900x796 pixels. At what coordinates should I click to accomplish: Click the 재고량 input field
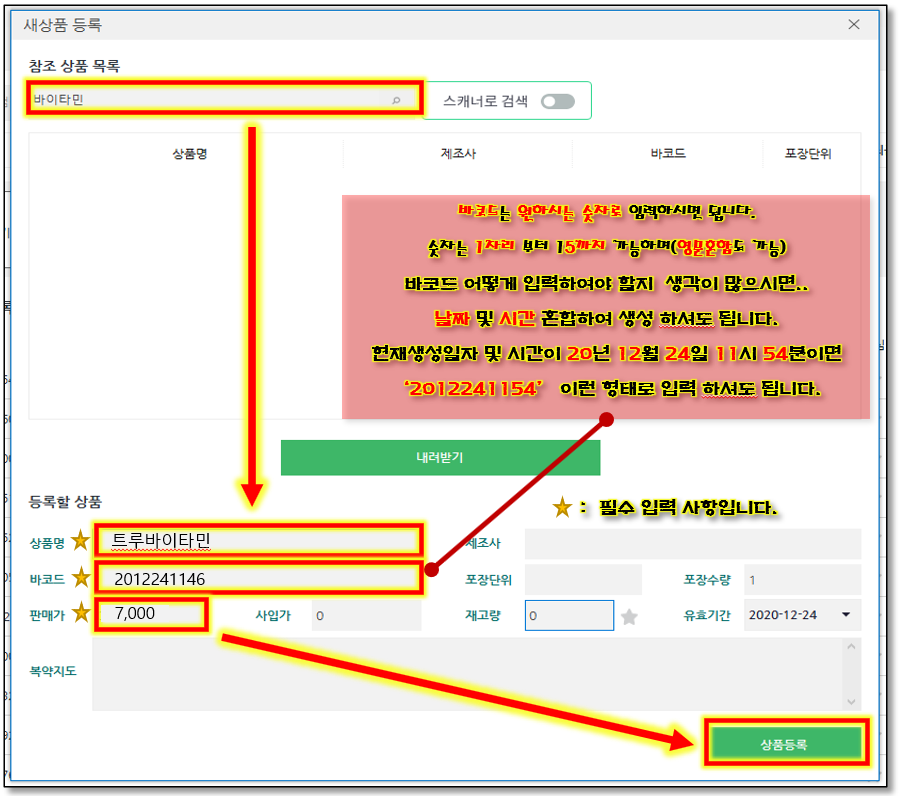tap(568, 616)
